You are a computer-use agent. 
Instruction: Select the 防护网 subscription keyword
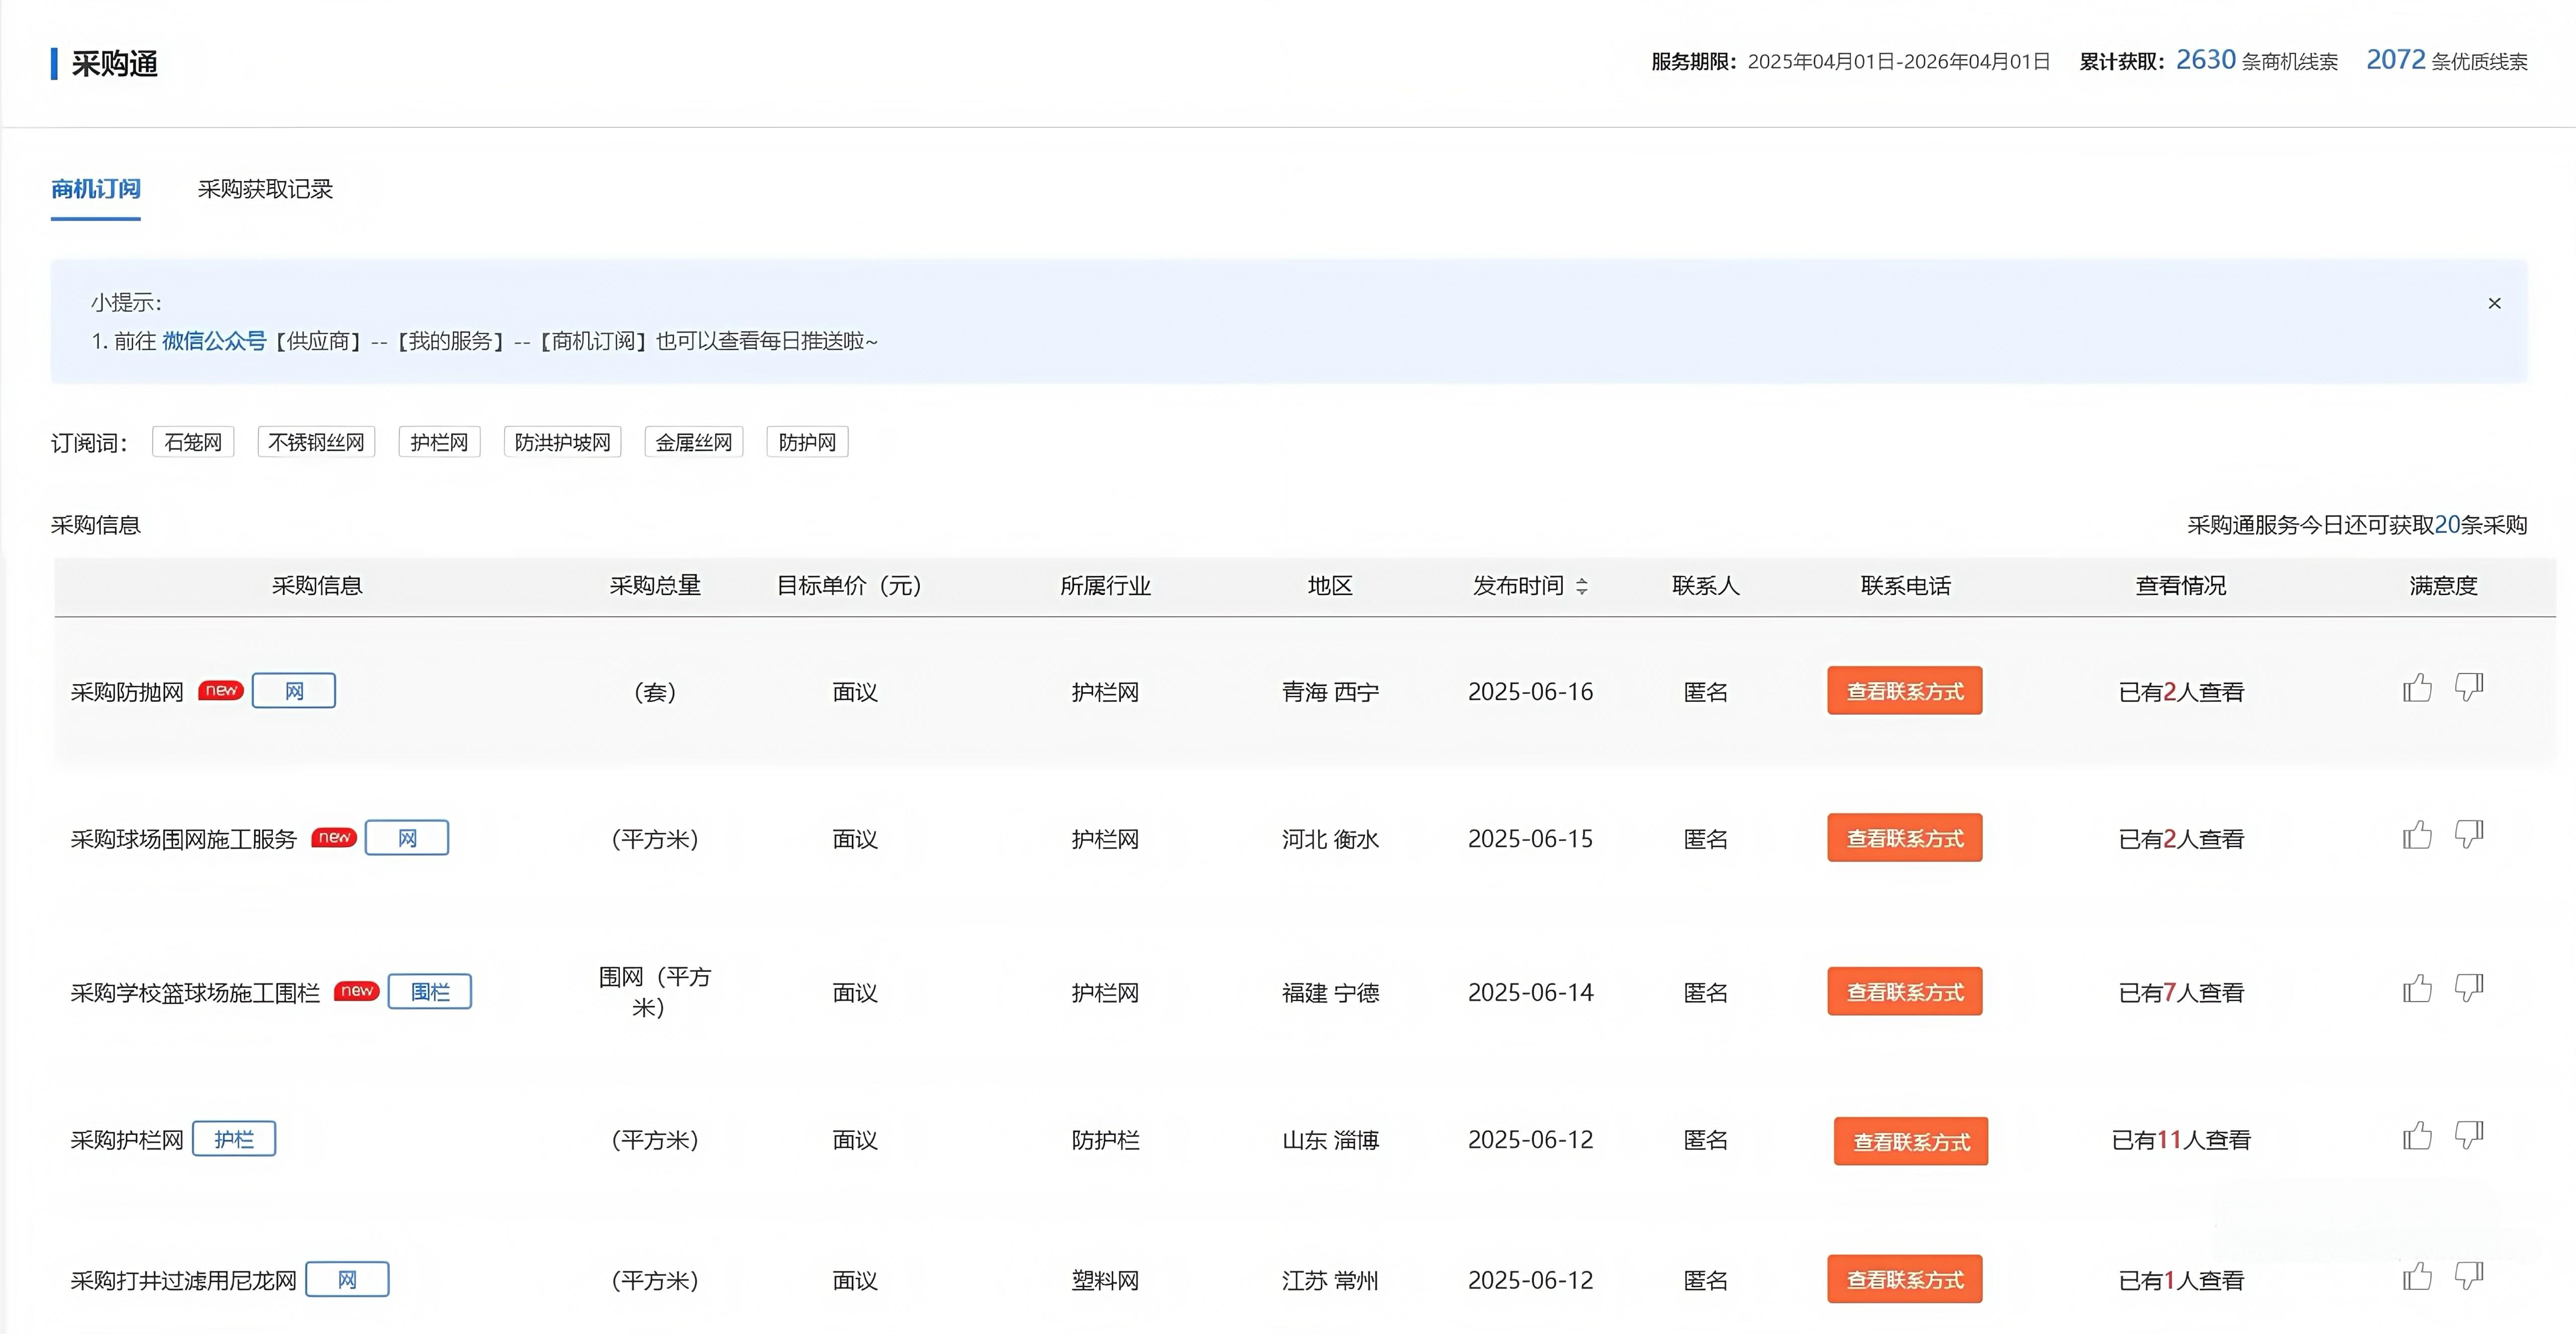click(x=807, y=442)
